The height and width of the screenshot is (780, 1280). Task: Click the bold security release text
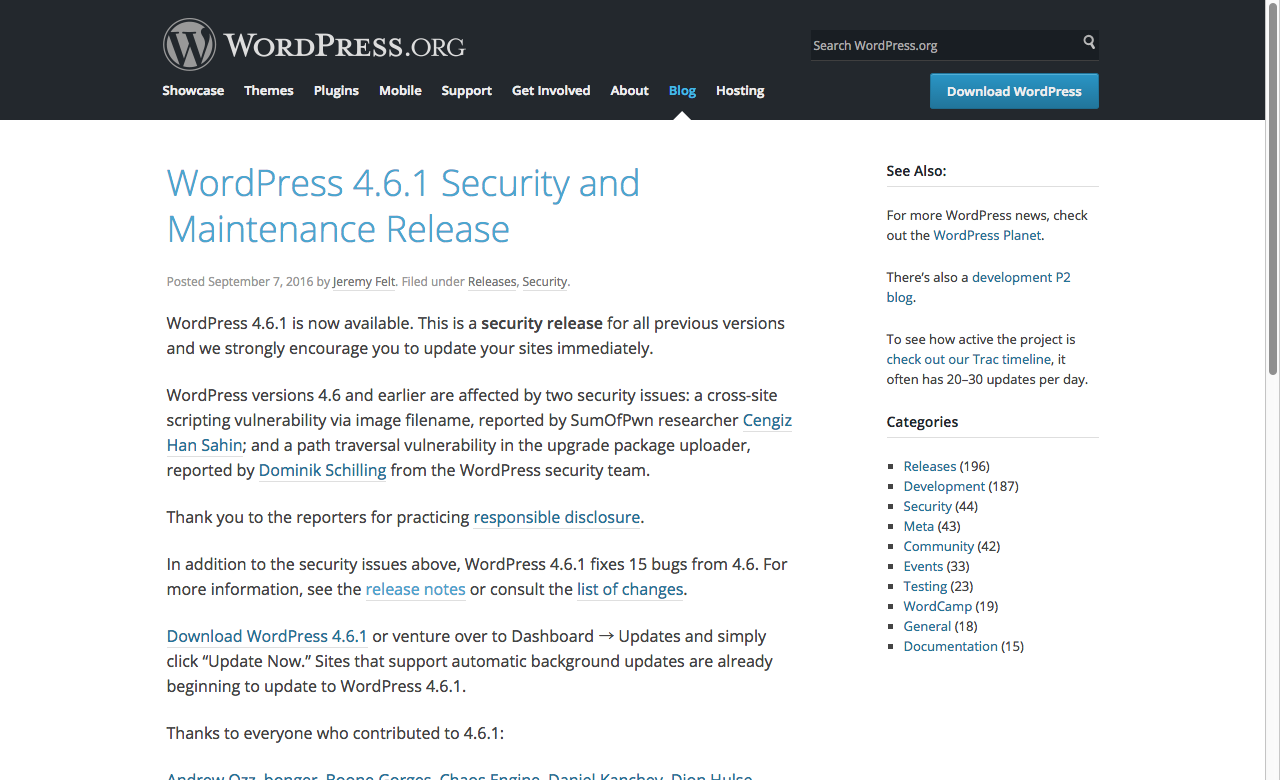coord(542,323)
